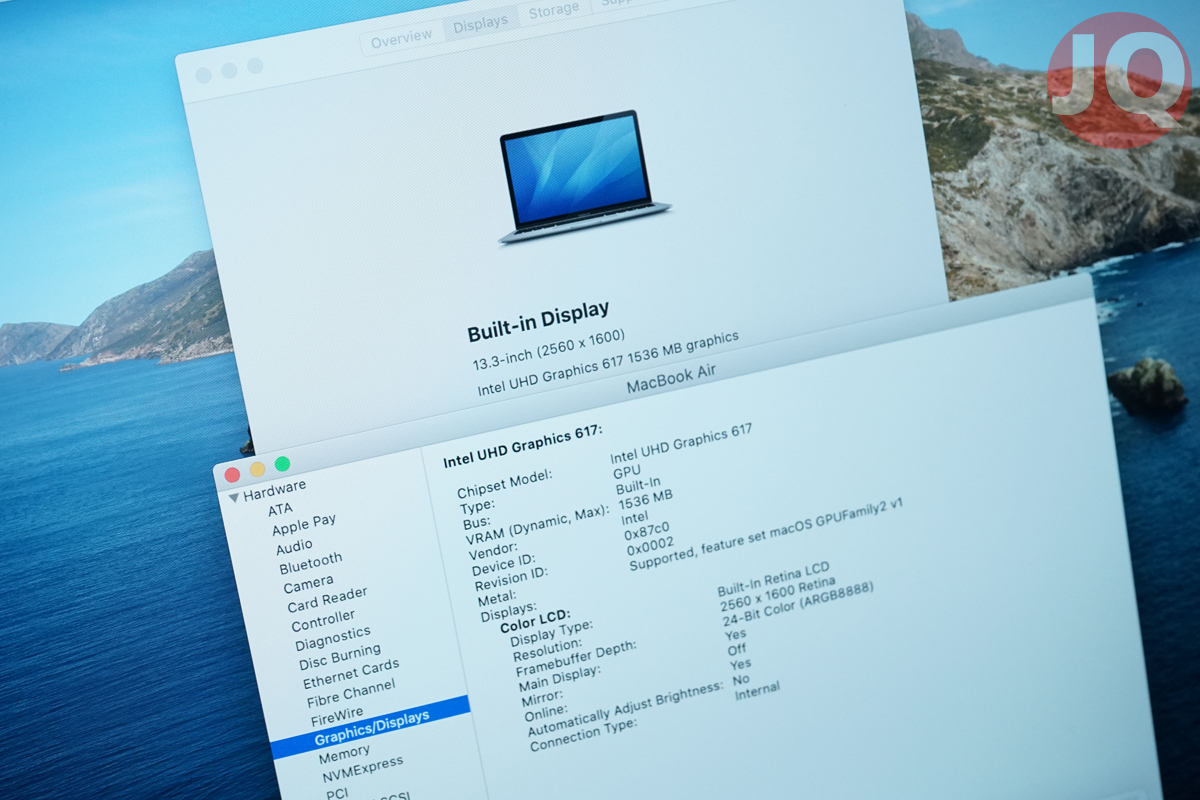
Task: Click the "Off" mirror value
Action: point(737,650)
